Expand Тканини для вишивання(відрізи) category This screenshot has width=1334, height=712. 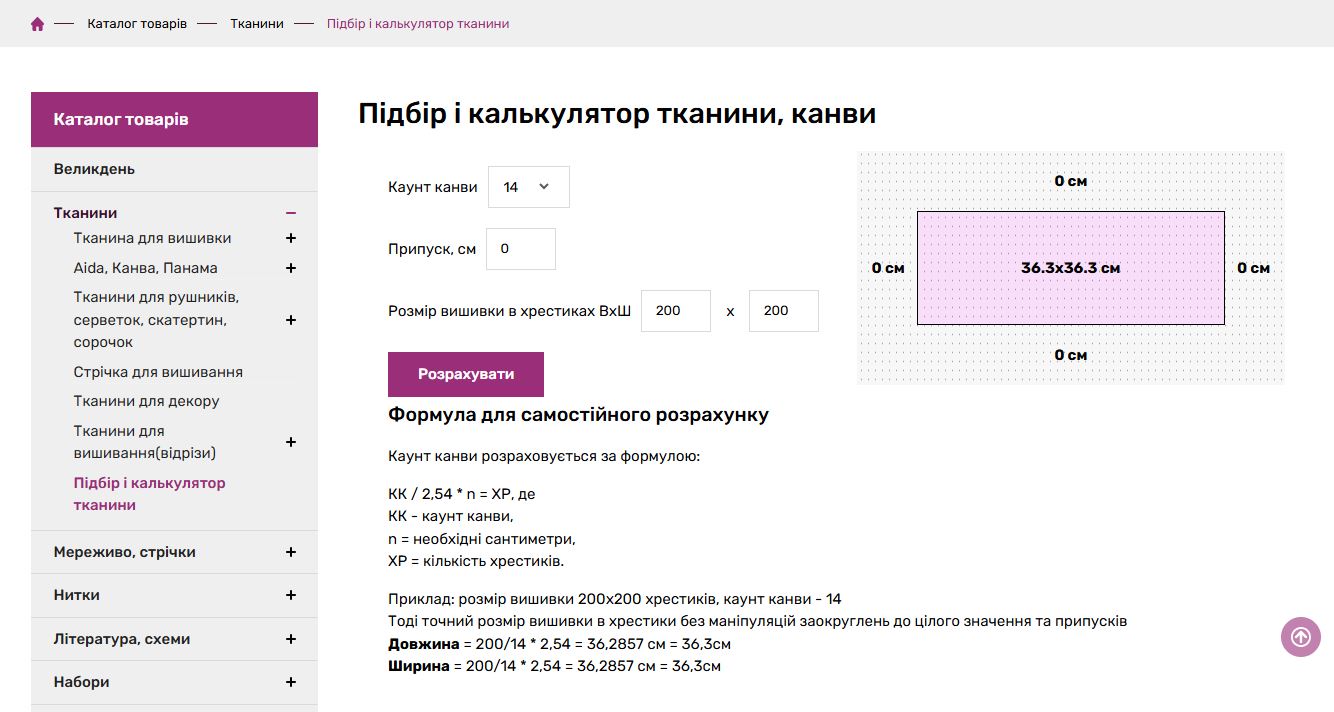[291, 442]
